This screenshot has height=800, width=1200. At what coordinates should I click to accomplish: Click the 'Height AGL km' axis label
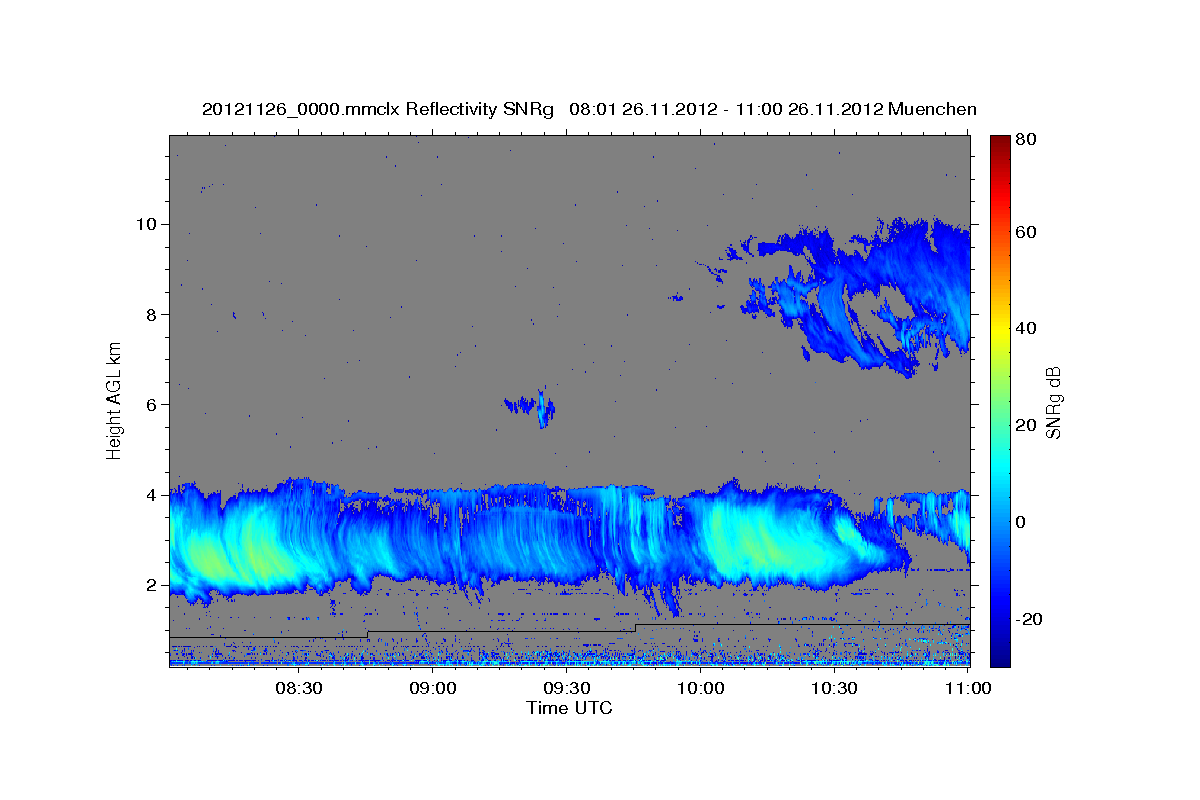114,400
